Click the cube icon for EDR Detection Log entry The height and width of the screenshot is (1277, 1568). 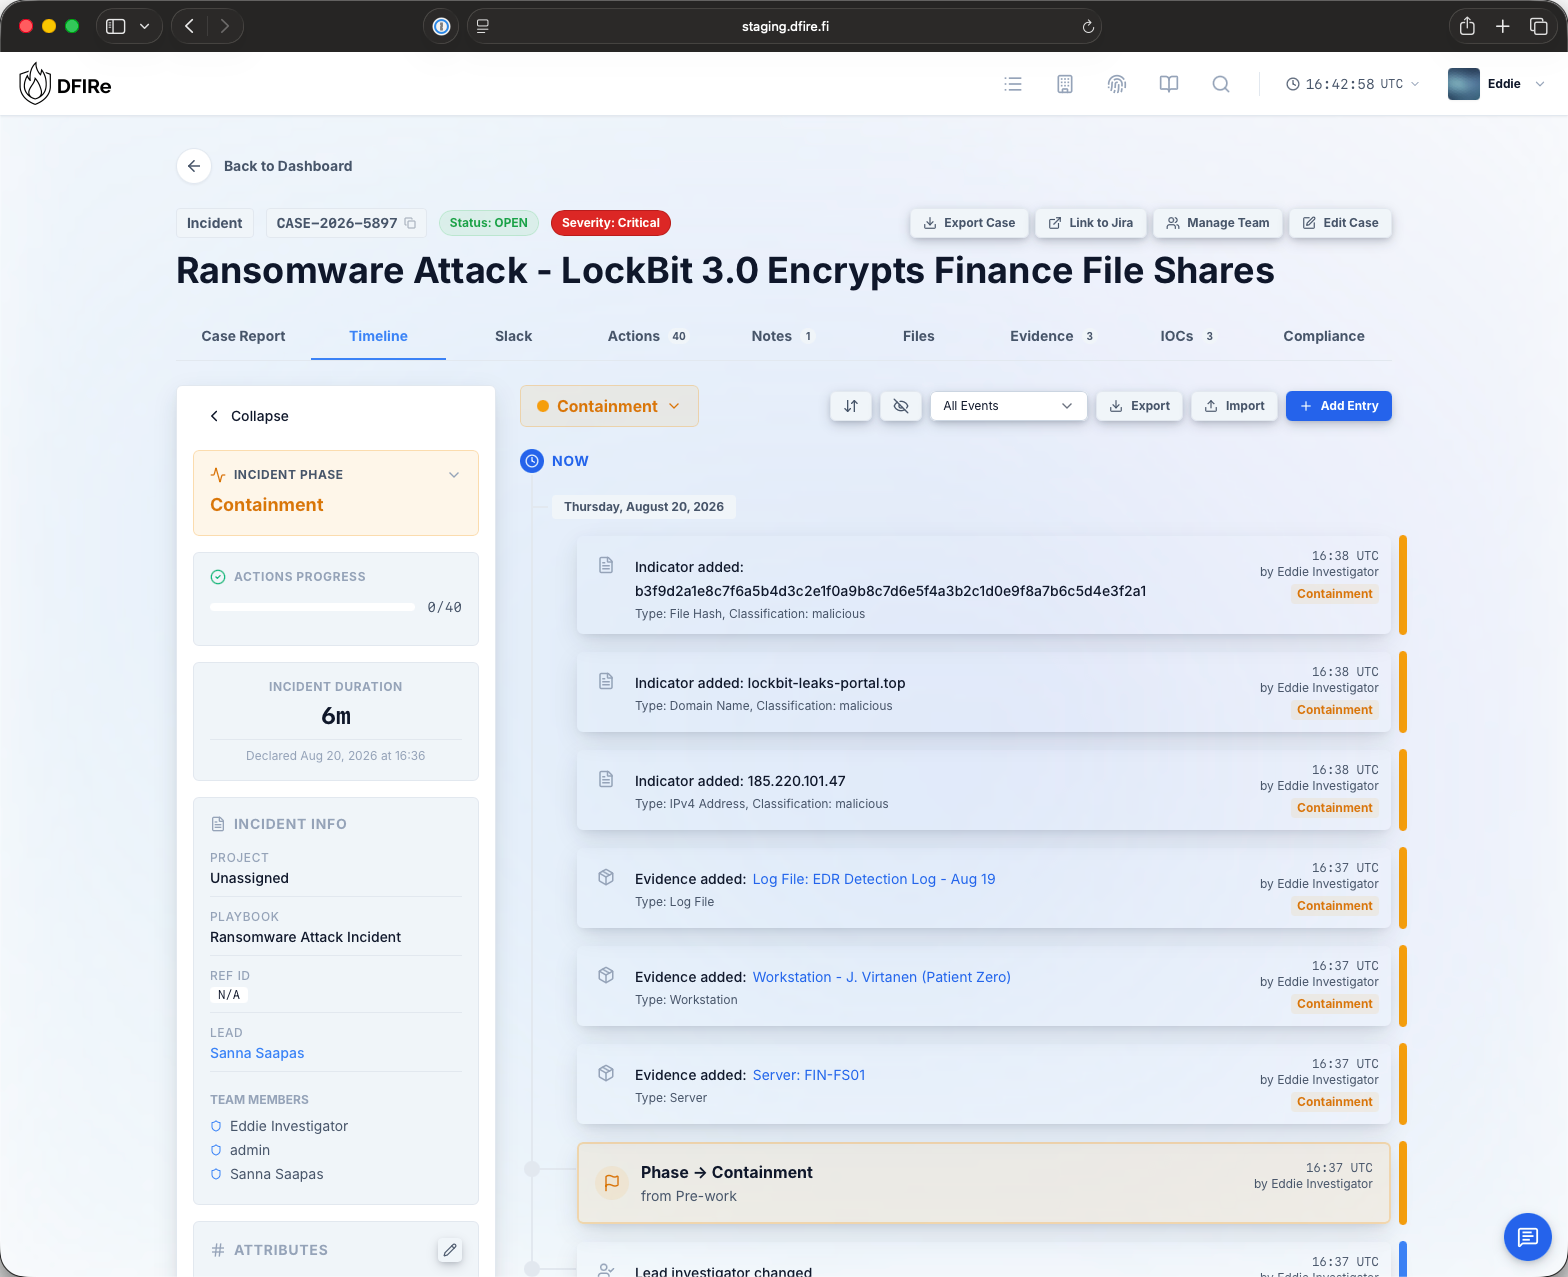pyautogui.click(x=606, y=877)
